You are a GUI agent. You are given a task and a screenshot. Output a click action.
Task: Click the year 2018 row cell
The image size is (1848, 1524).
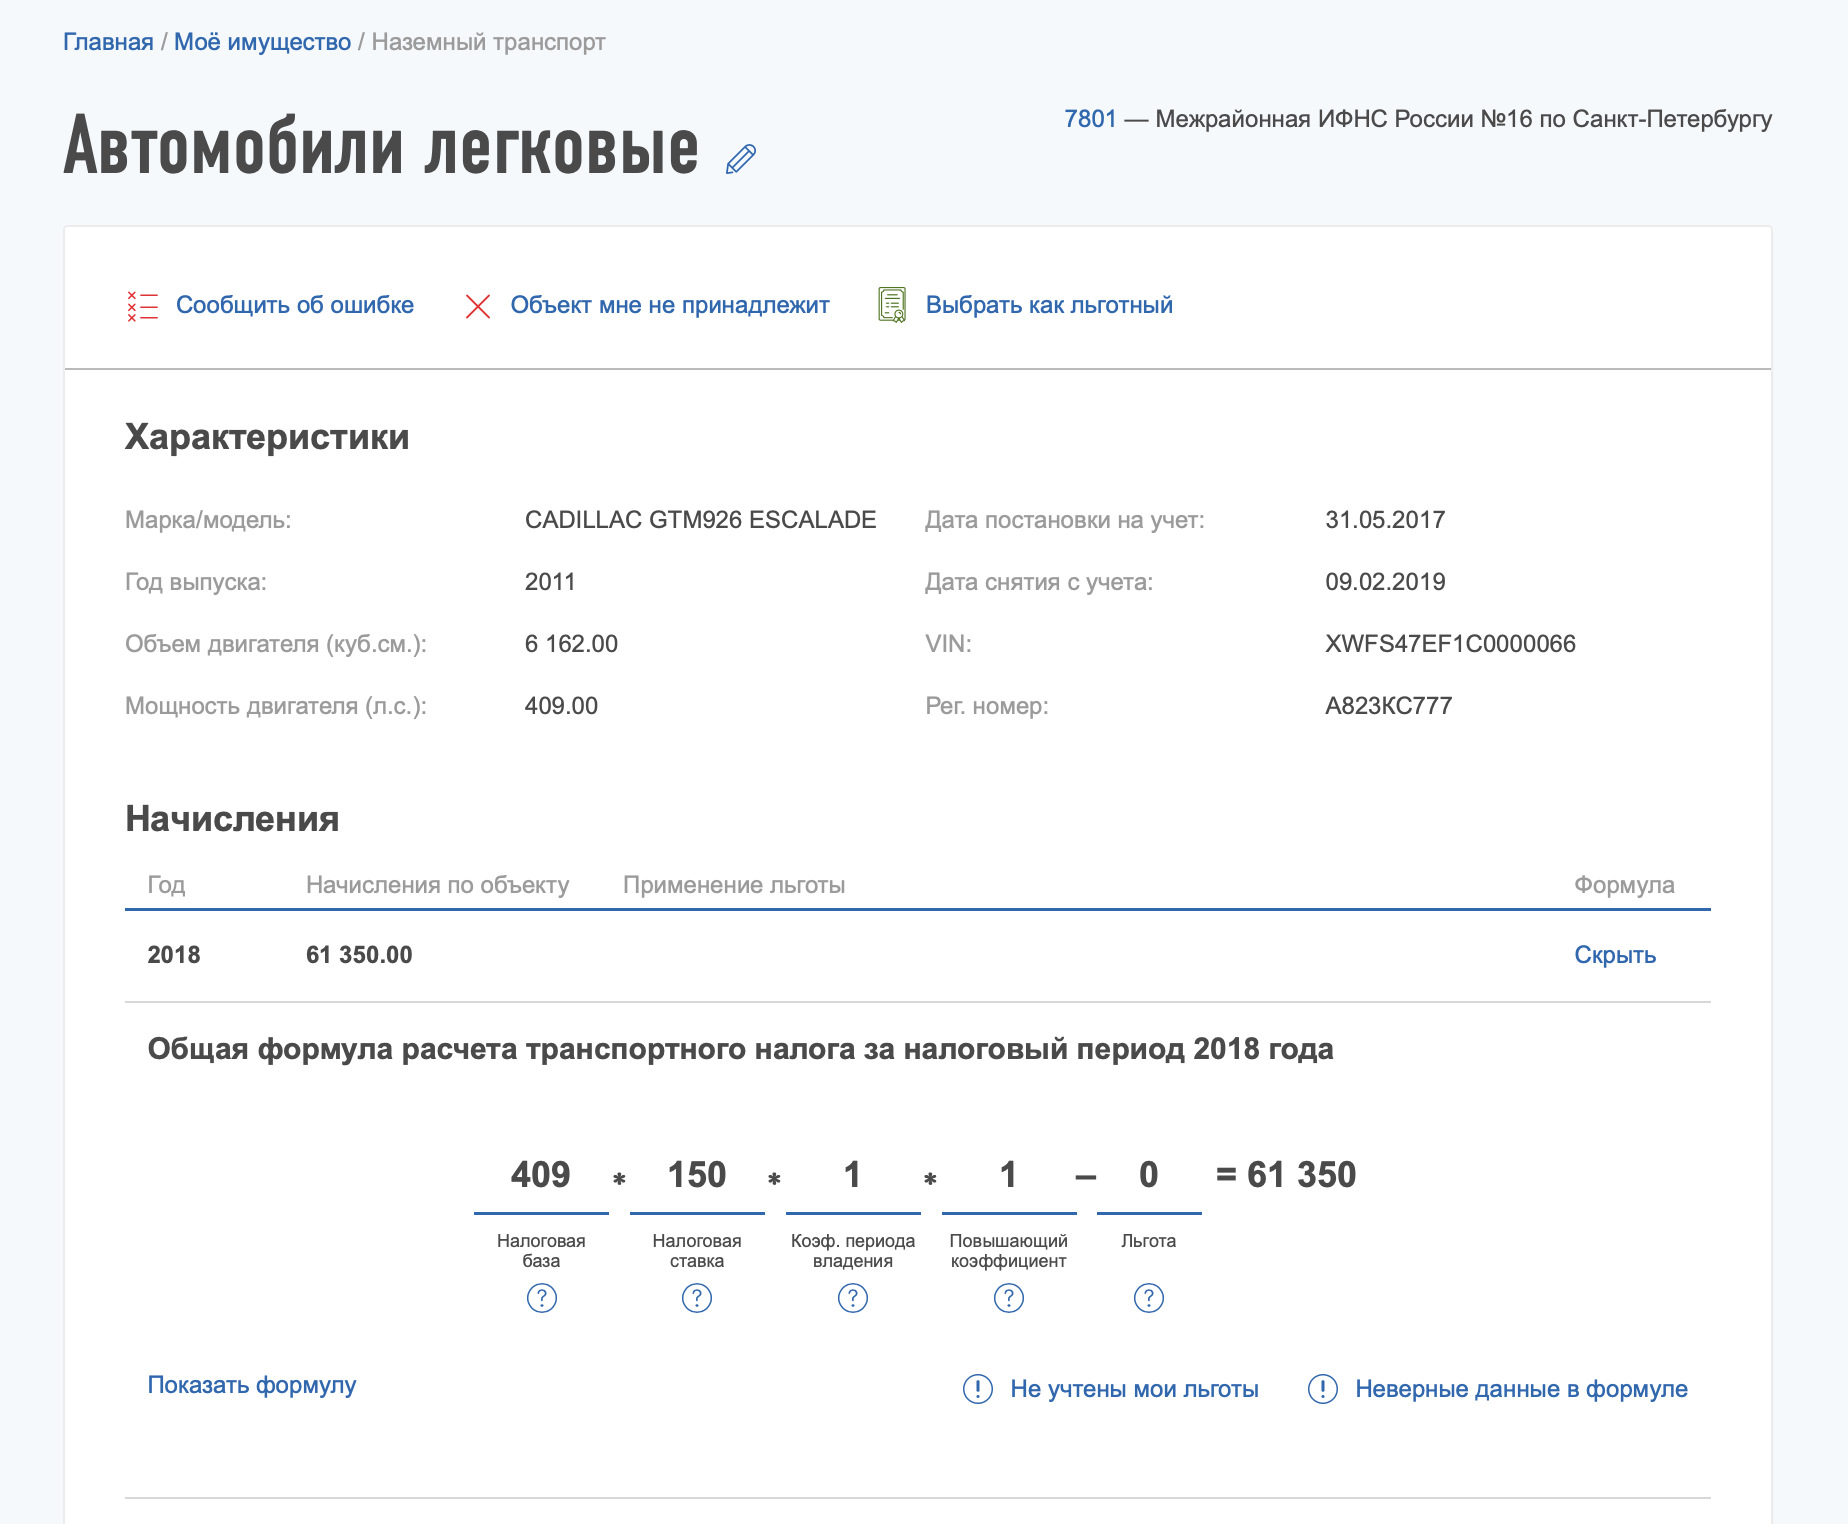tap(174, 955)
